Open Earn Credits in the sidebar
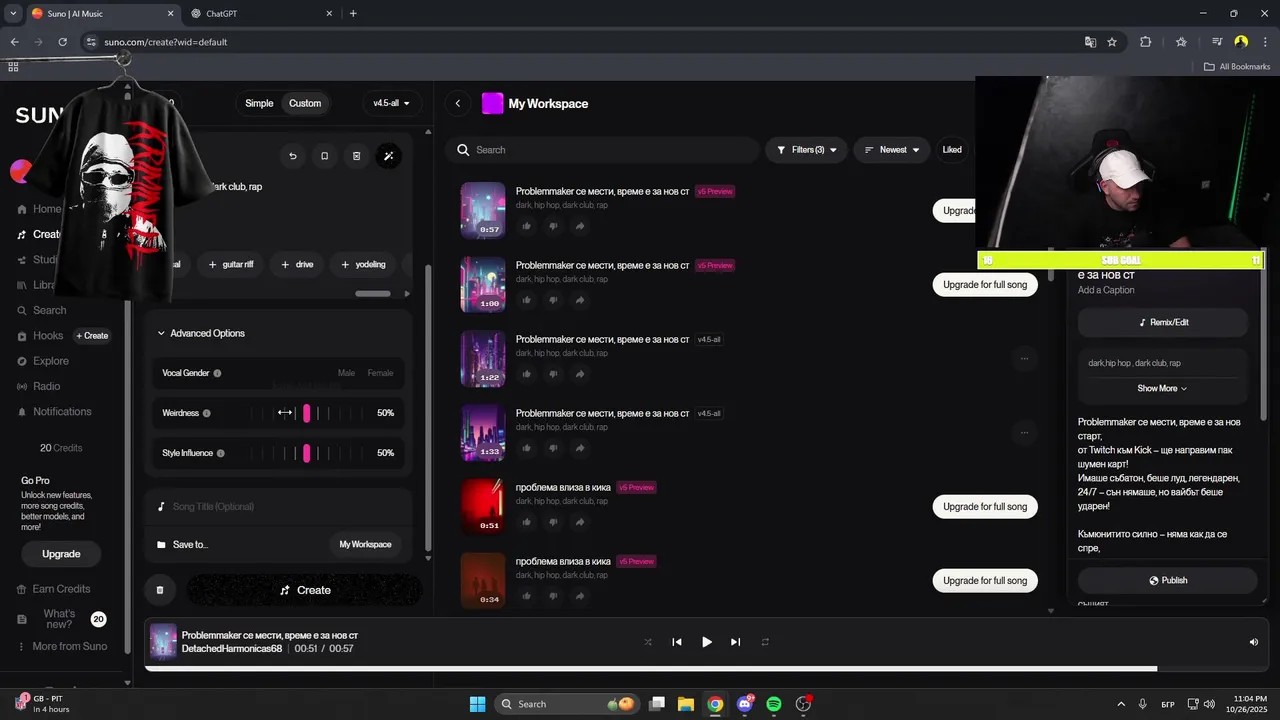This screenshot has width=1280, height=720. point(54,589)
